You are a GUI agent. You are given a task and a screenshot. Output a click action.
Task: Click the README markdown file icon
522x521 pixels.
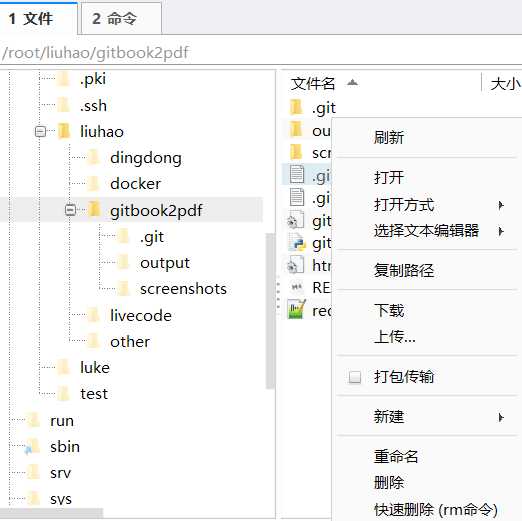point(296,287)
